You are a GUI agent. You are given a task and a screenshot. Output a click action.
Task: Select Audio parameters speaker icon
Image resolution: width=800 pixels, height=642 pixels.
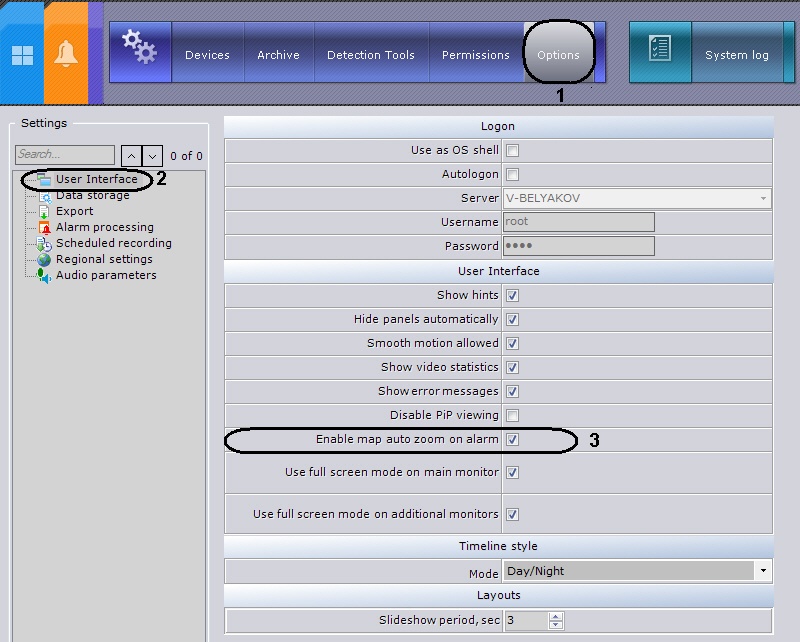click(x=44, y=276)
